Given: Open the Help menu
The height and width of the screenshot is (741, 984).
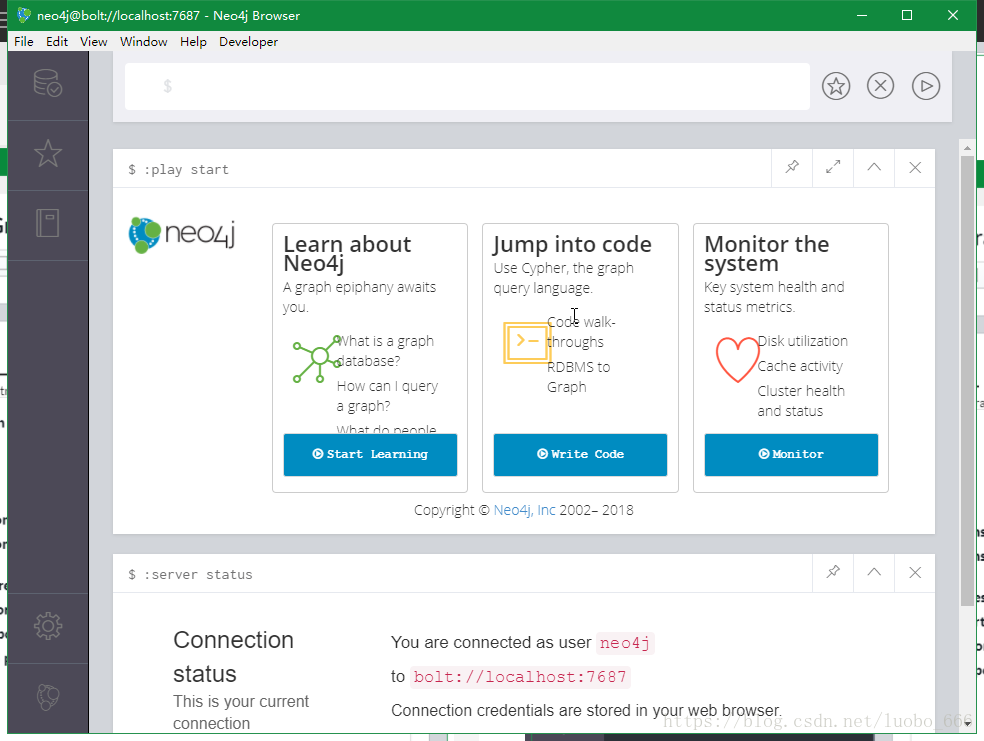Looking at the screenshot, I should [193, 41].
